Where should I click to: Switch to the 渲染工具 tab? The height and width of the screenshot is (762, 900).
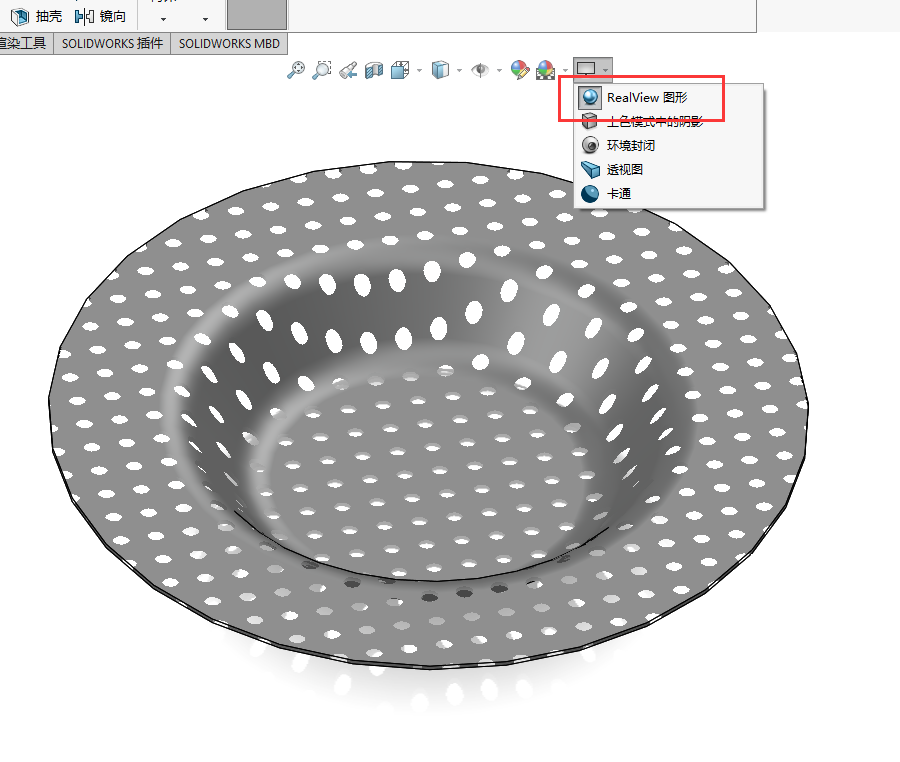click(23, 44)
